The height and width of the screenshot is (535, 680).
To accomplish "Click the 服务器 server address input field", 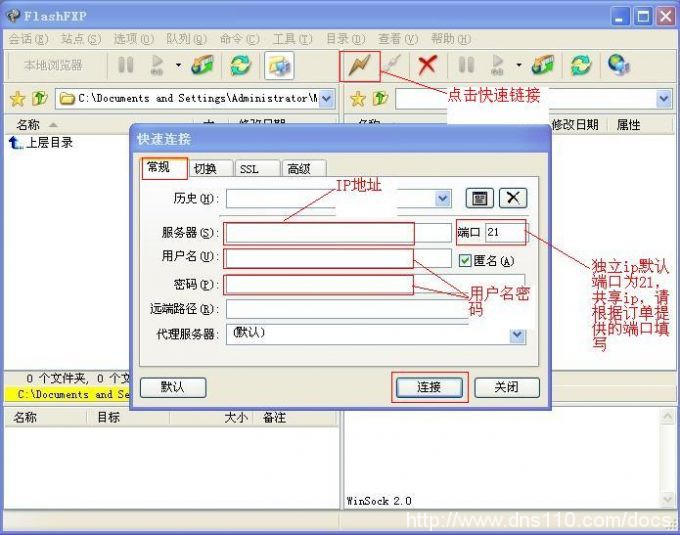I will pyautogui.click(x=319, y=233).
